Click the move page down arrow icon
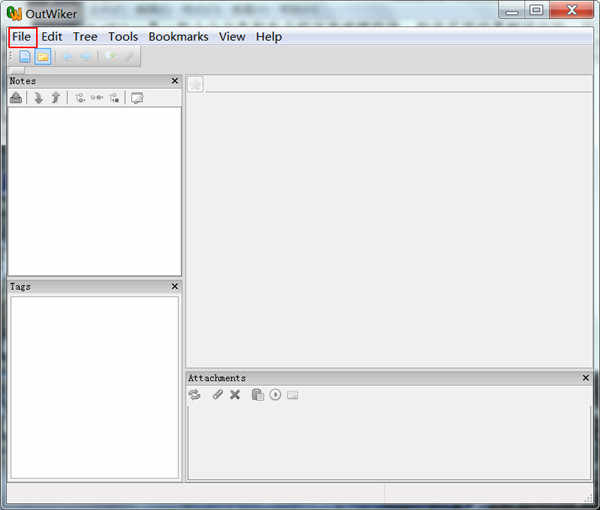The height and width of the screenshot is (510, 600). pyautogui.click(x=38, y=98)
